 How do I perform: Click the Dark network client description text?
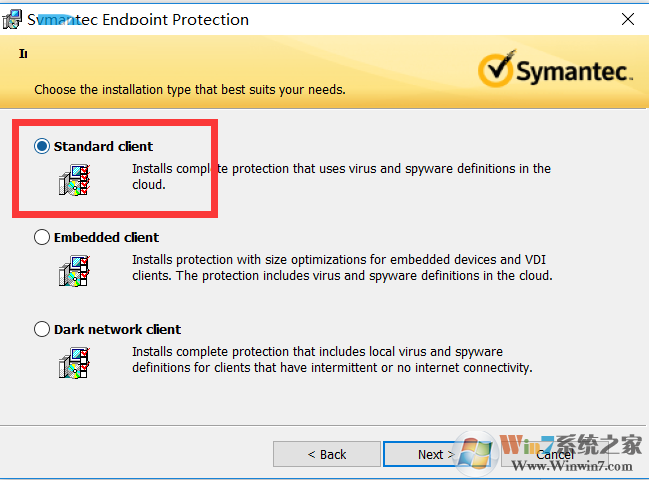click(331, 360)
